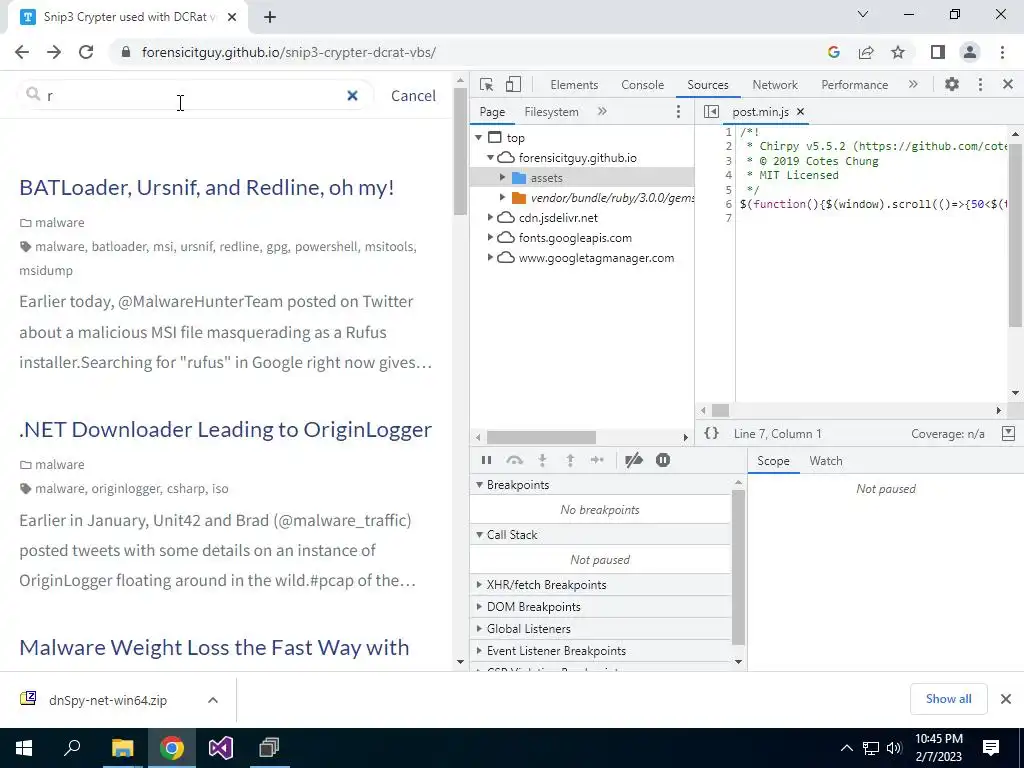
Task: Cancel the blog search
Action: [x=413, y=96]
